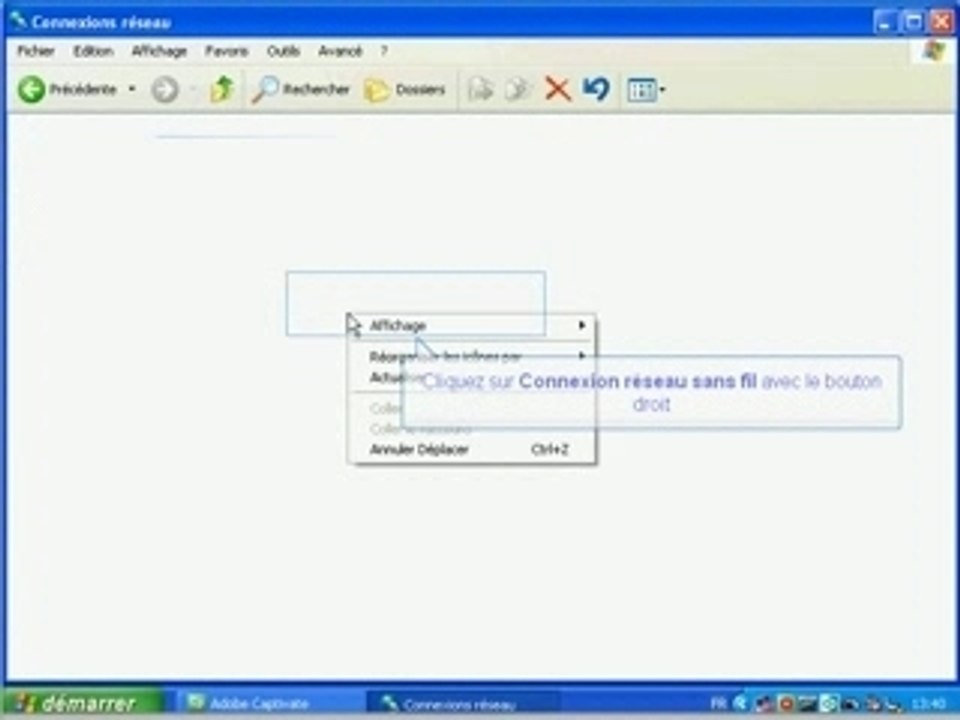Click the views layout icon
Viewport: 960px width, 720px height.
pyautogui.click(x=642, y=90)
